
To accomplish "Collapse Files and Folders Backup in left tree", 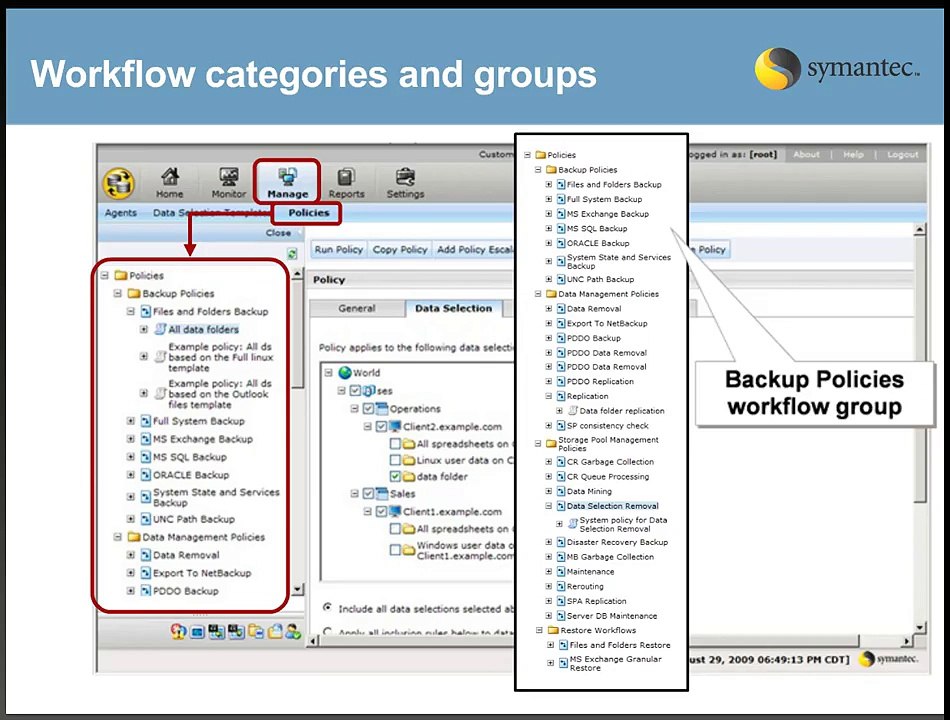I will coord(130,311).
